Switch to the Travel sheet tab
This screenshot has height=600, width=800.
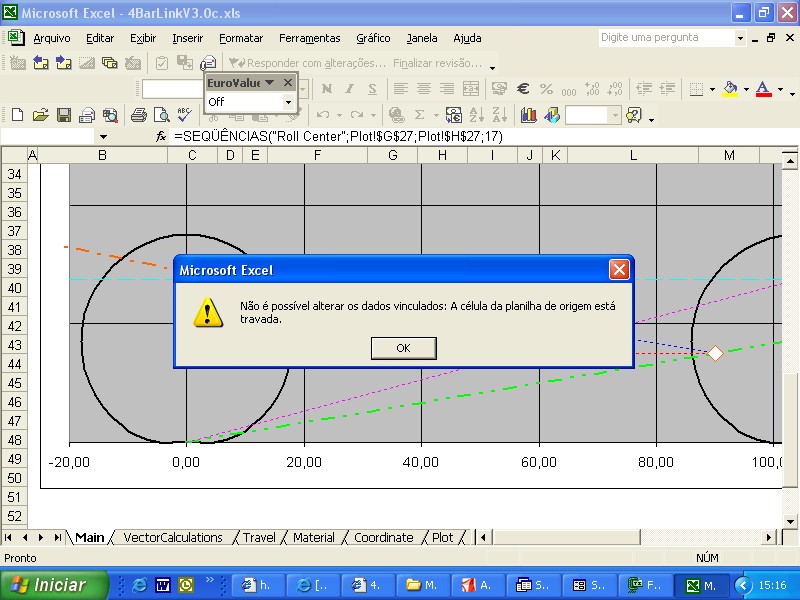pyautogui.click(x=259, y=537)
